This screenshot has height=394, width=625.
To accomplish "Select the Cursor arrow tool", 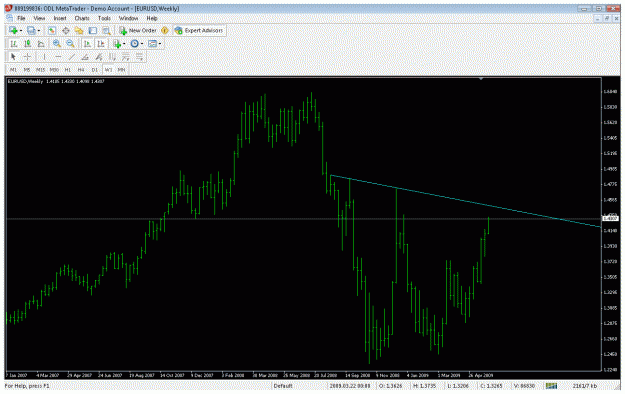I will 13,57.
